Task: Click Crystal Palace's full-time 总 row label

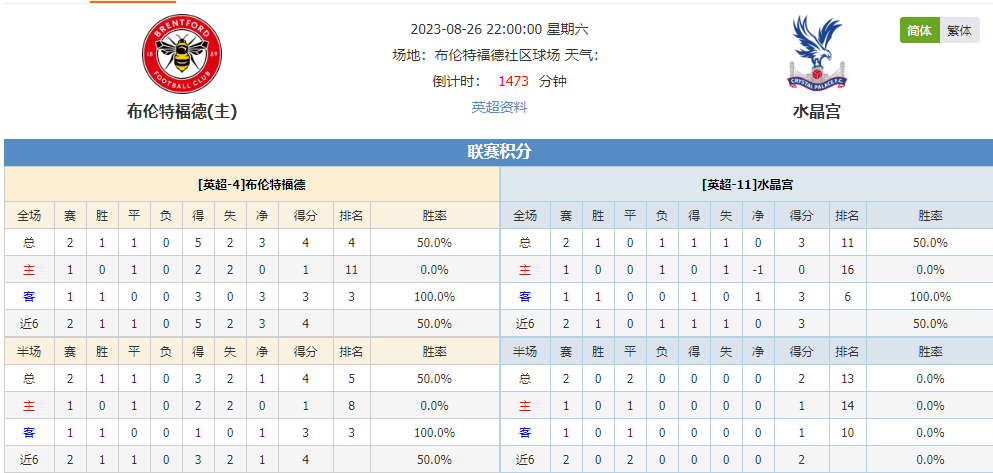Action: point(525,243)
